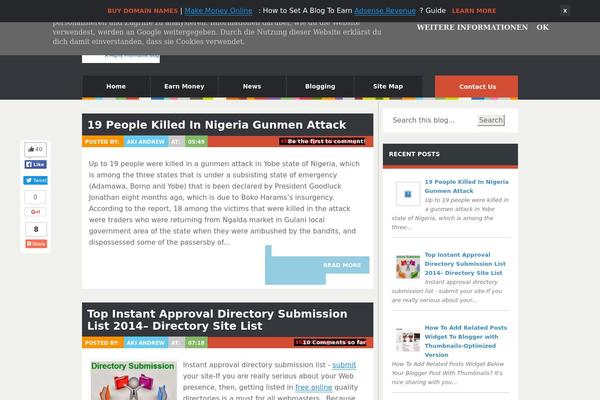Open recent post Top Instant Approval Directory
The width and height of the screenshot is (600, 400).
click(x=465, y=264)
